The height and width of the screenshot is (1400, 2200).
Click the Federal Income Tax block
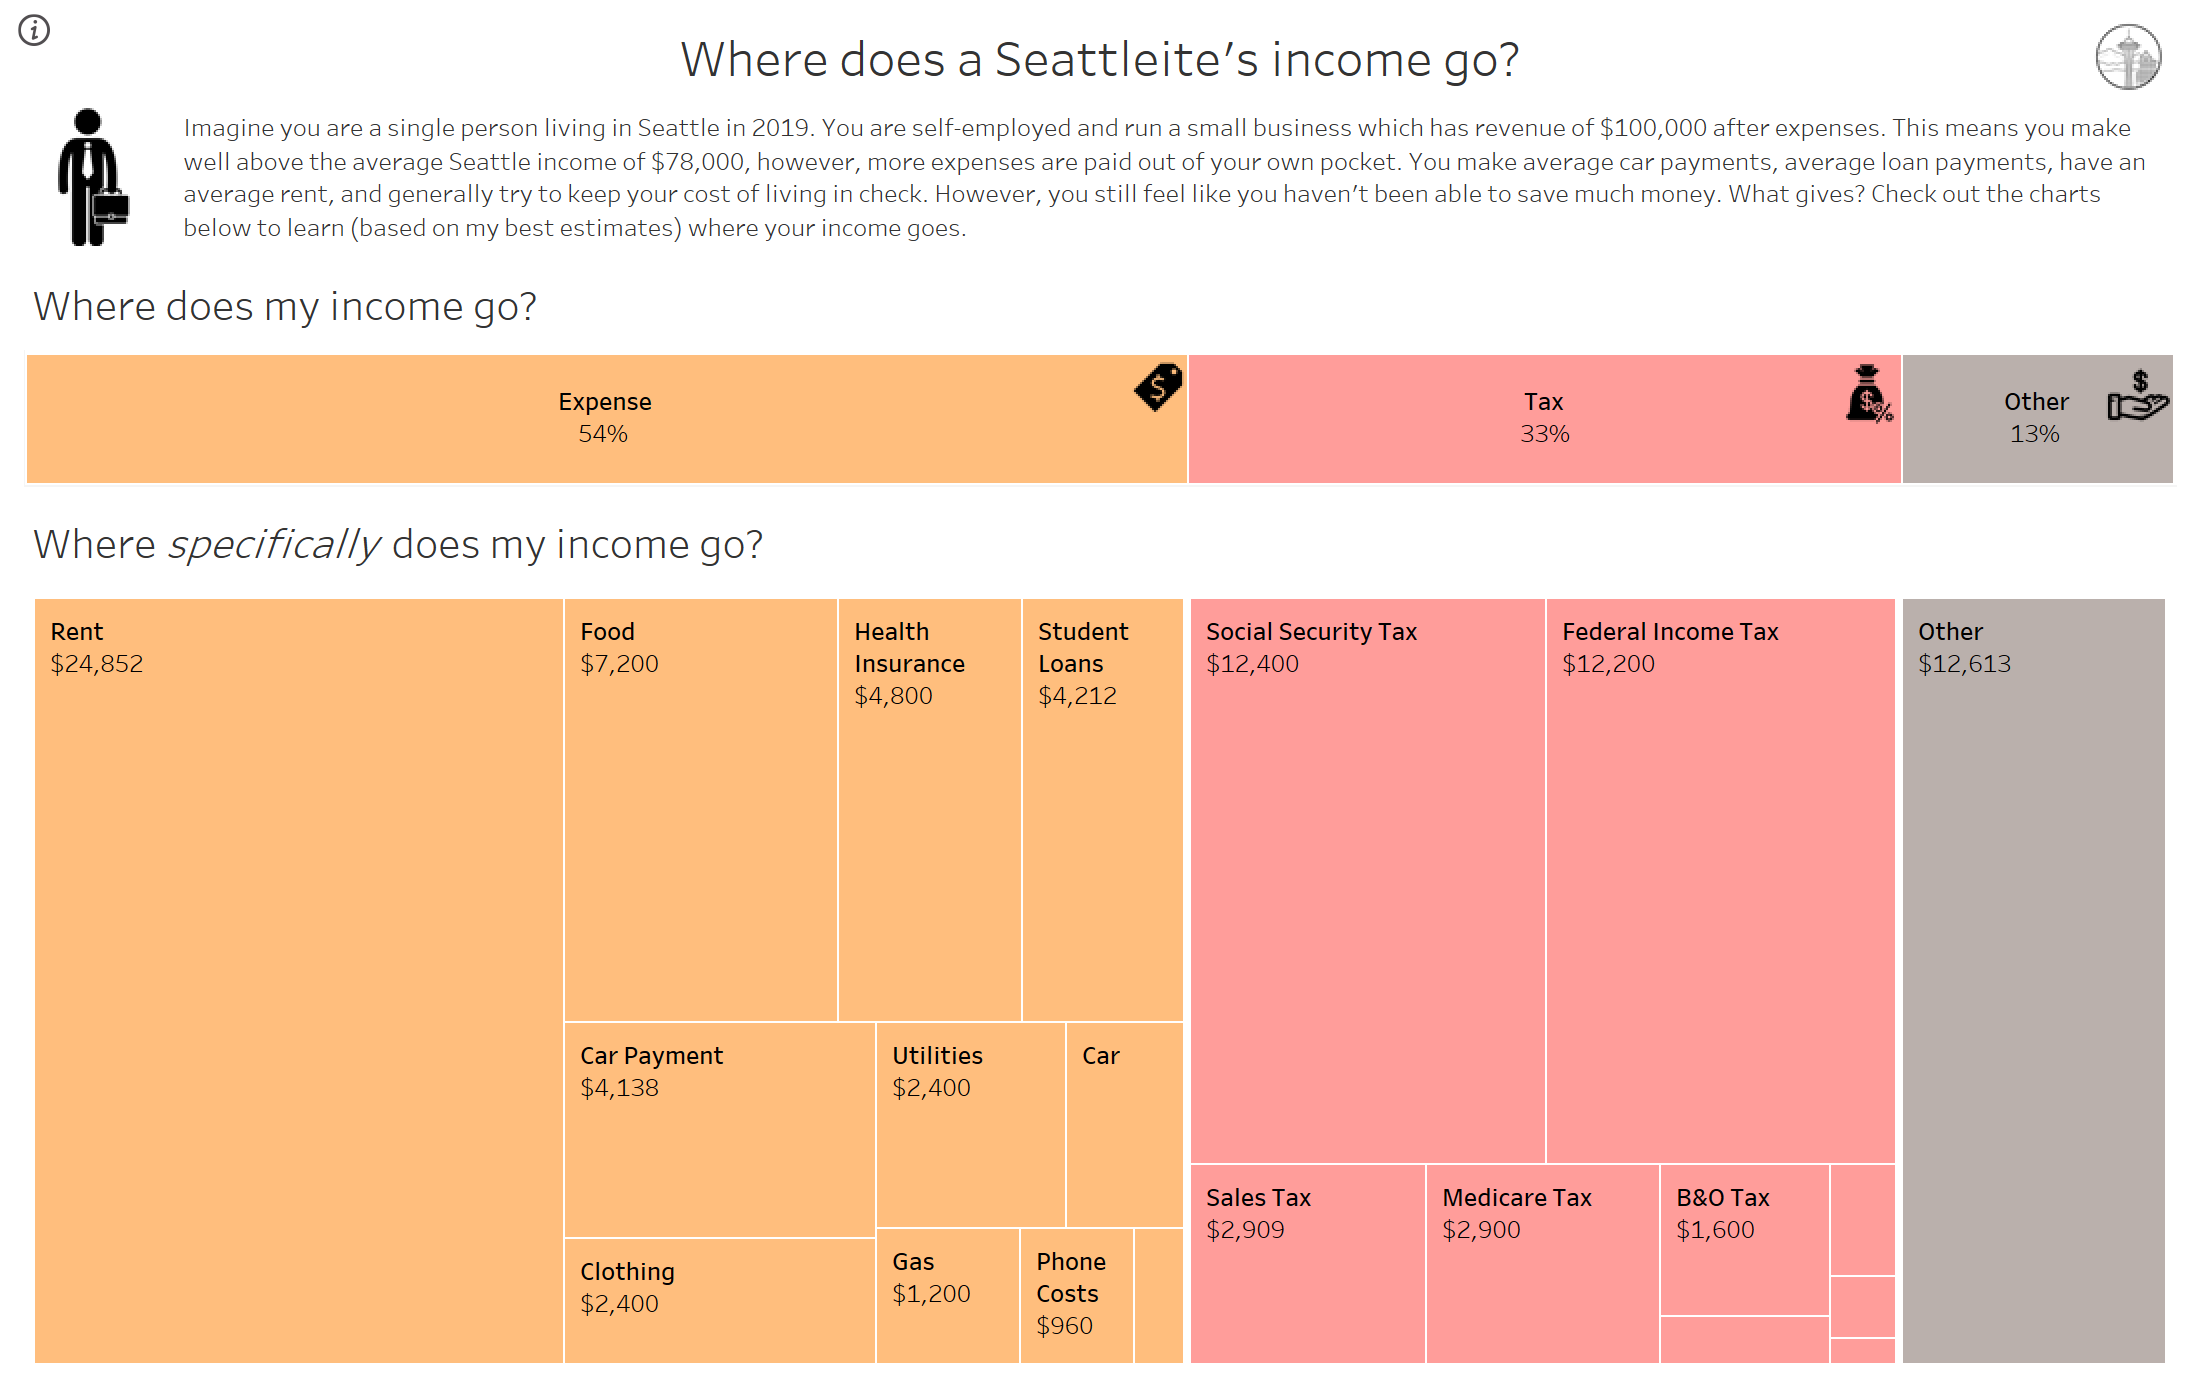coord(1721,881)
